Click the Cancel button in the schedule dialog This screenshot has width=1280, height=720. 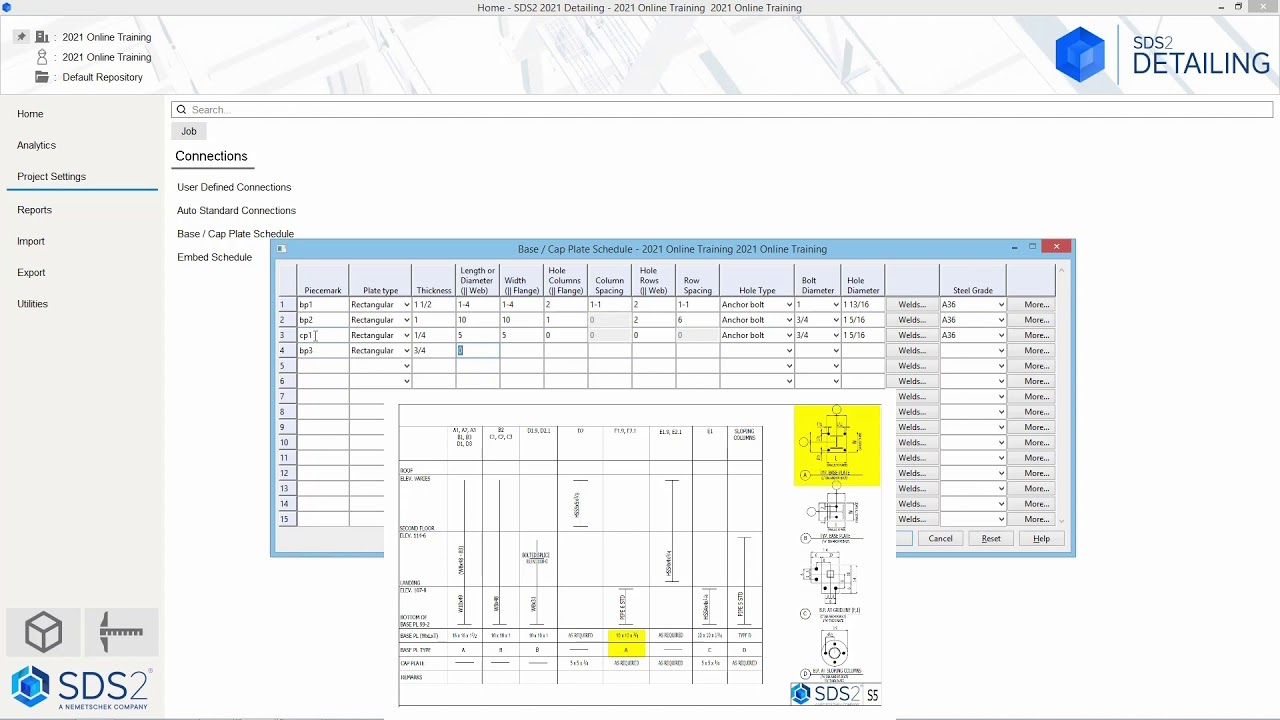[940, 538]
